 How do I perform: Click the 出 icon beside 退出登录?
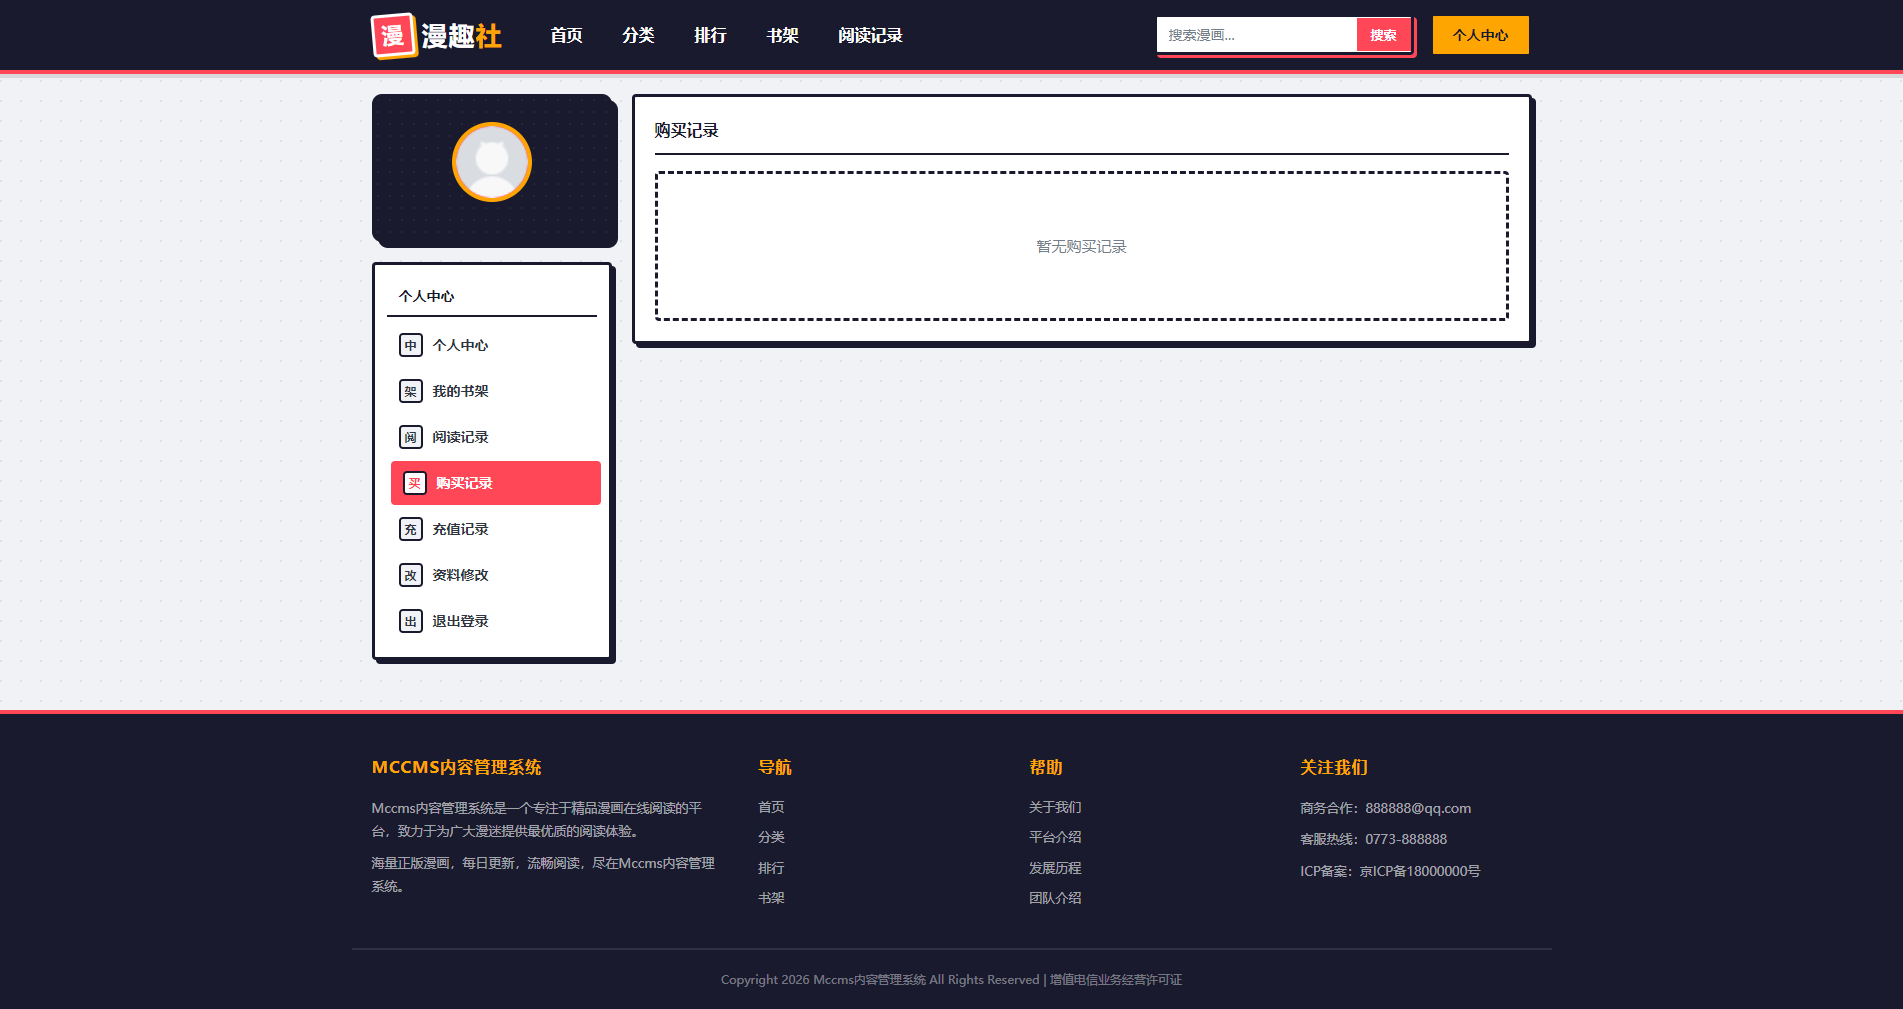pos(411,621)
